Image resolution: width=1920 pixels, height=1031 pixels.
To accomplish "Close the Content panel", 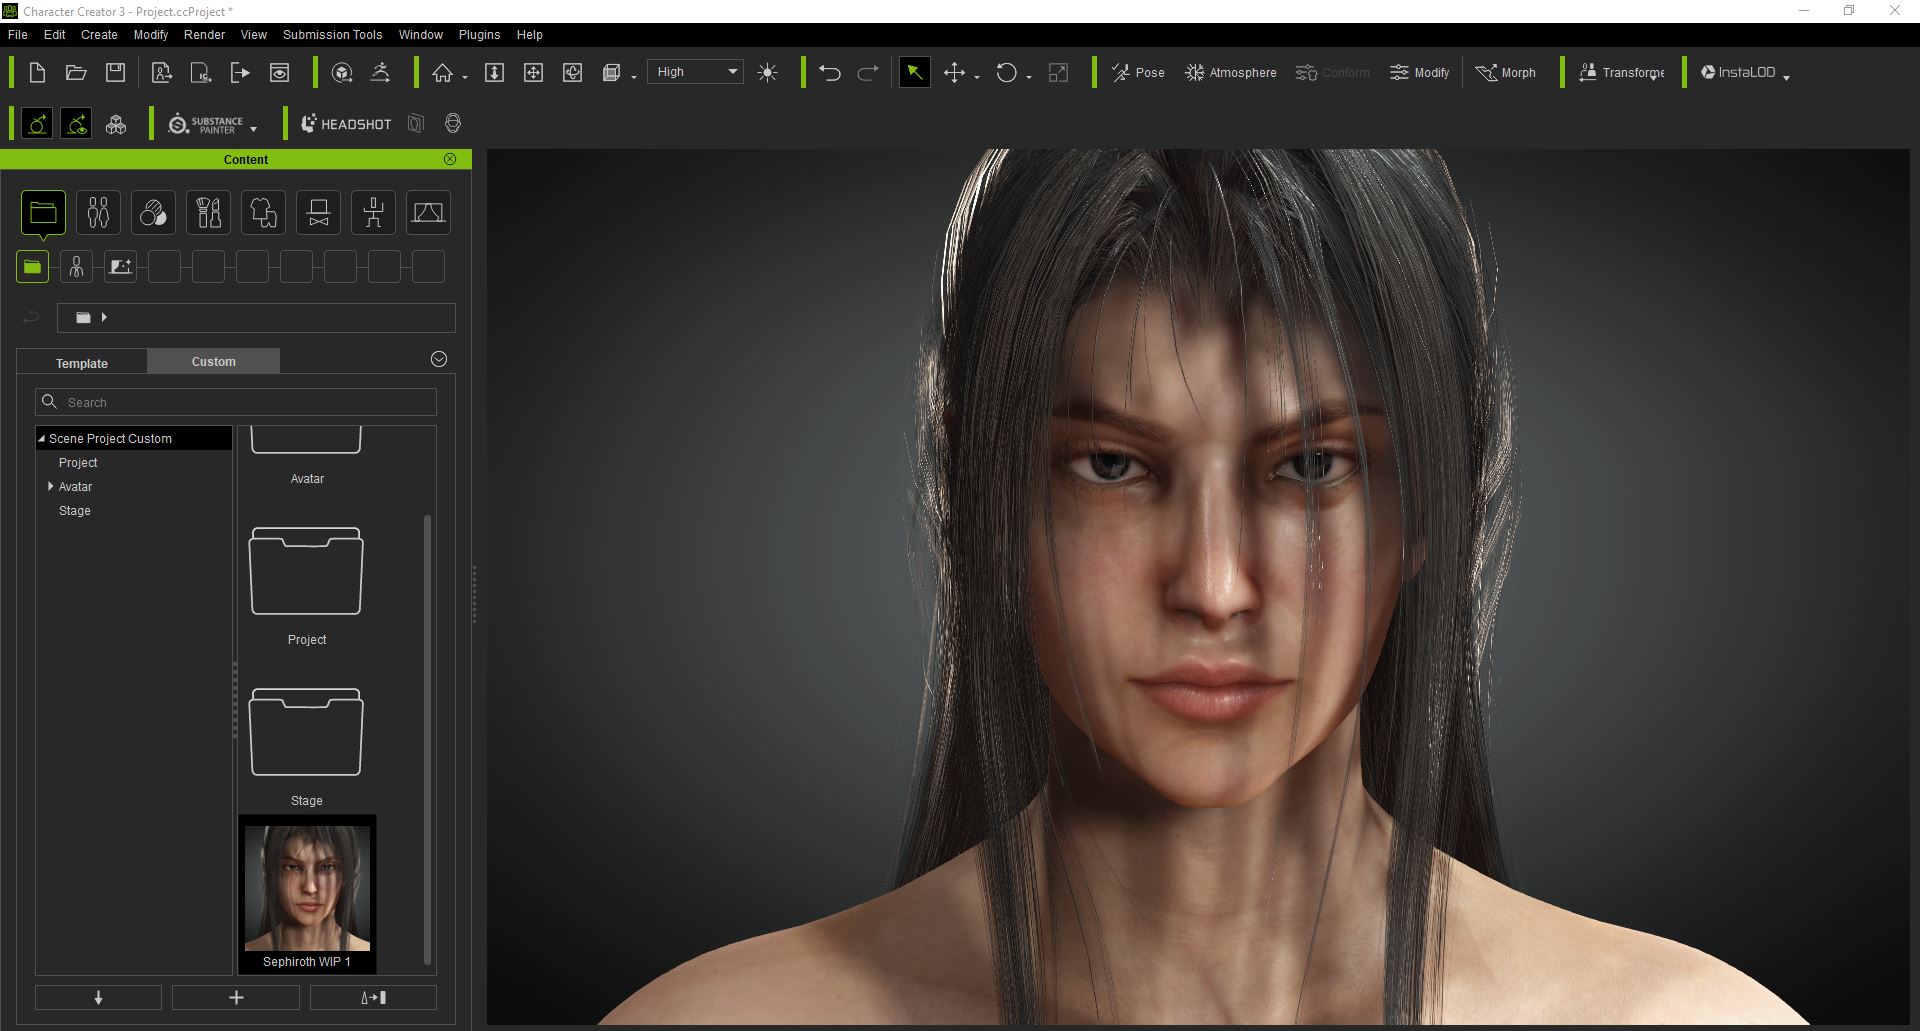I will (x=450, y=159).
